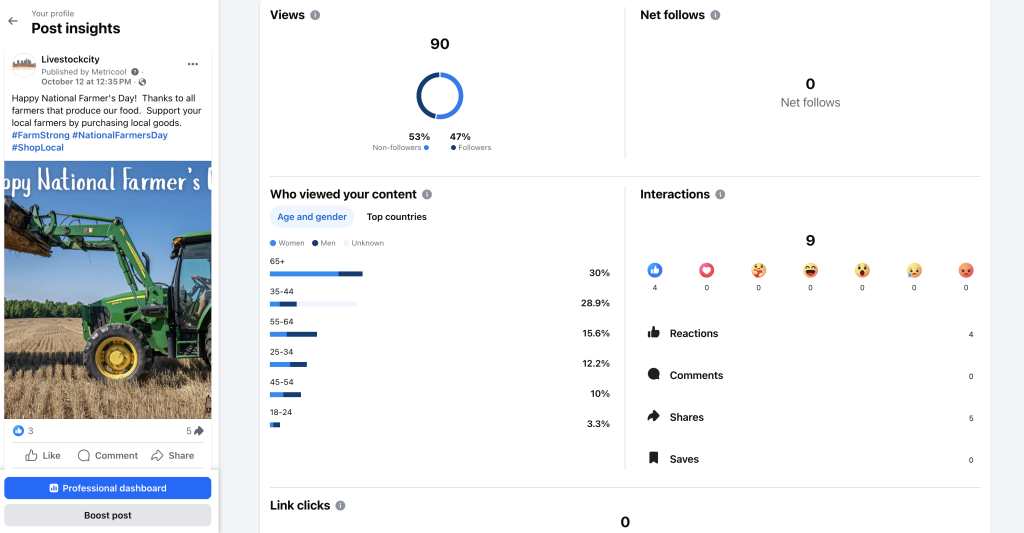
Task: Click the Link clicks info icon
Action: click(340, 506)
